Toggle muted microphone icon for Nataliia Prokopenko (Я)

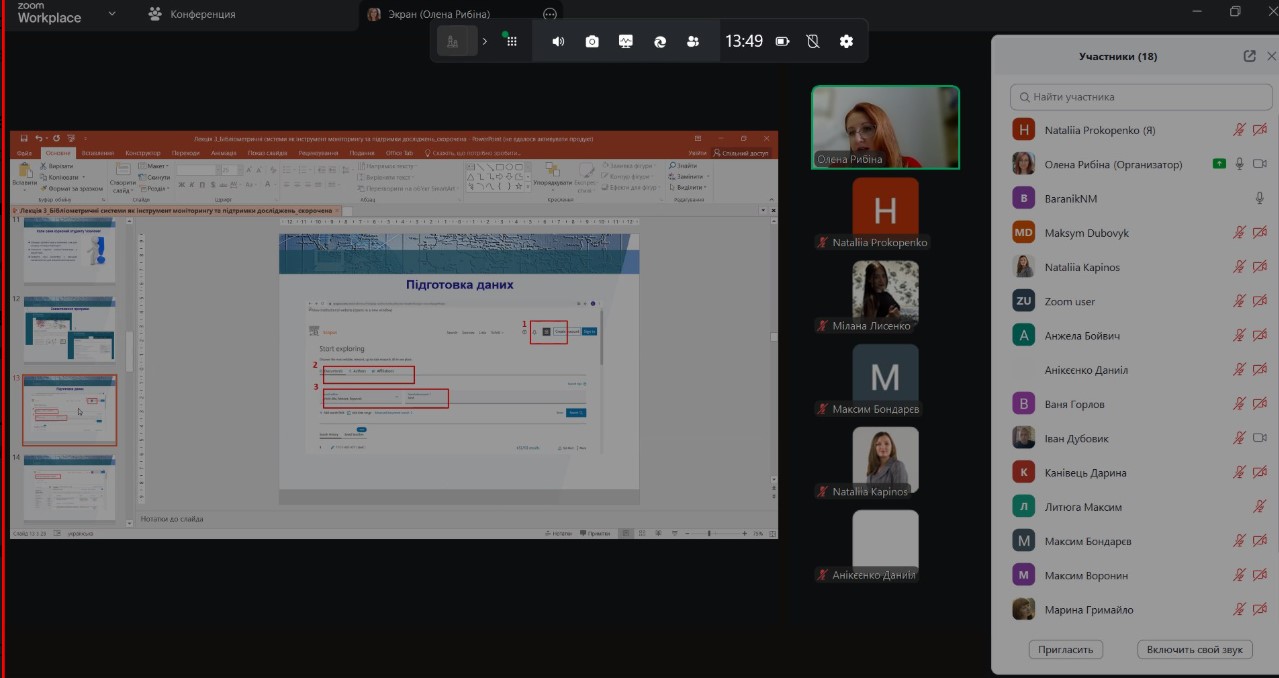[x=1239, y=130]
